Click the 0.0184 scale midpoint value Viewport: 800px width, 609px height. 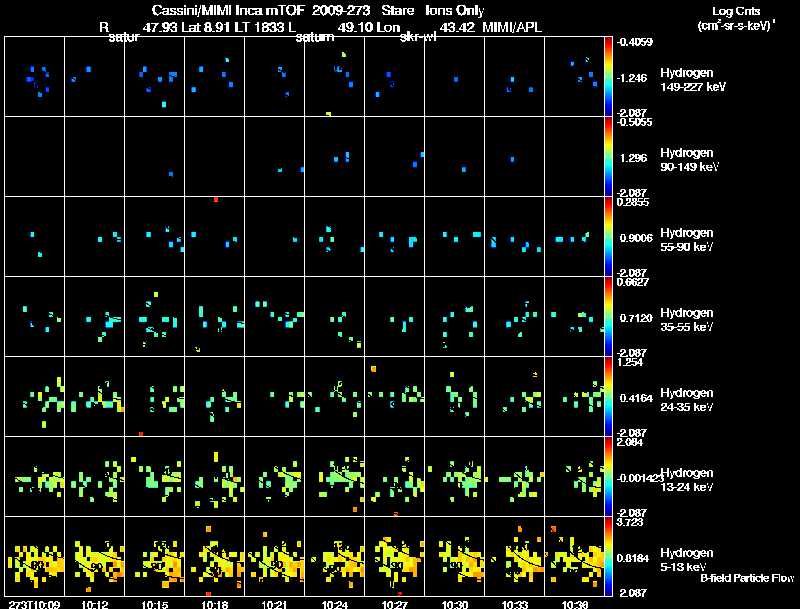633,558
